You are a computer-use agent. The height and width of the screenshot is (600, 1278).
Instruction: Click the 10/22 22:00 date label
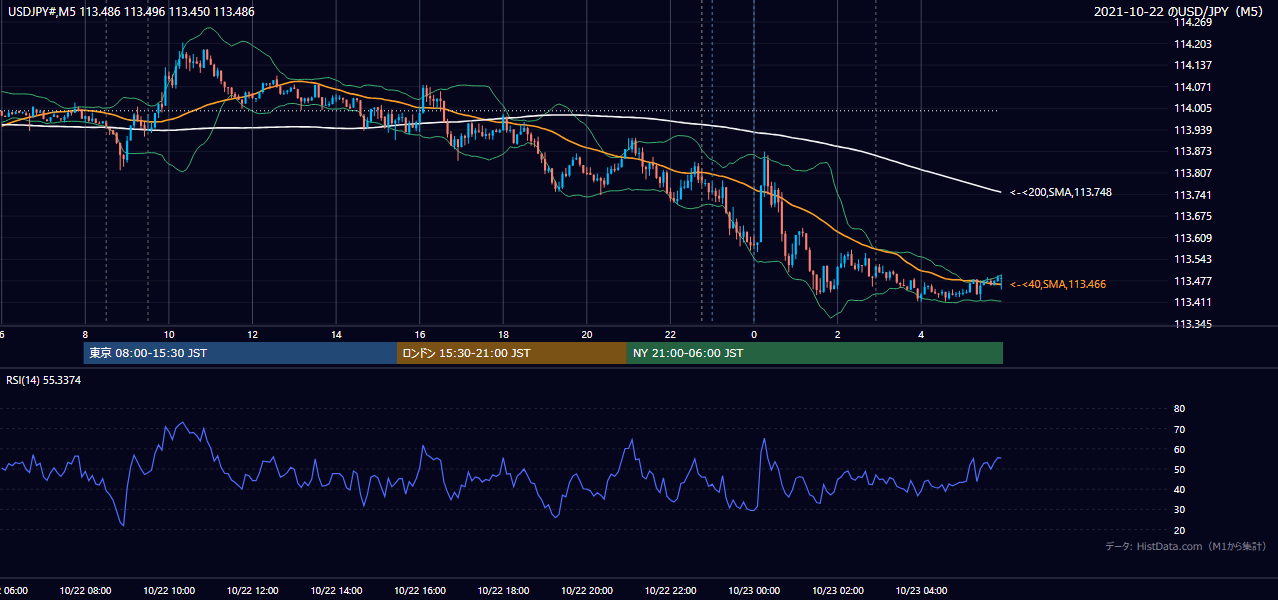tap(670, 591)
